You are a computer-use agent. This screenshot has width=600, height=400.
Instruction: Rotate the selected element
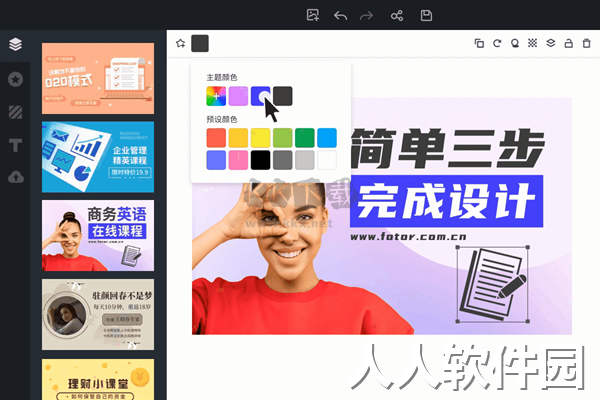[x=497, y=43]
